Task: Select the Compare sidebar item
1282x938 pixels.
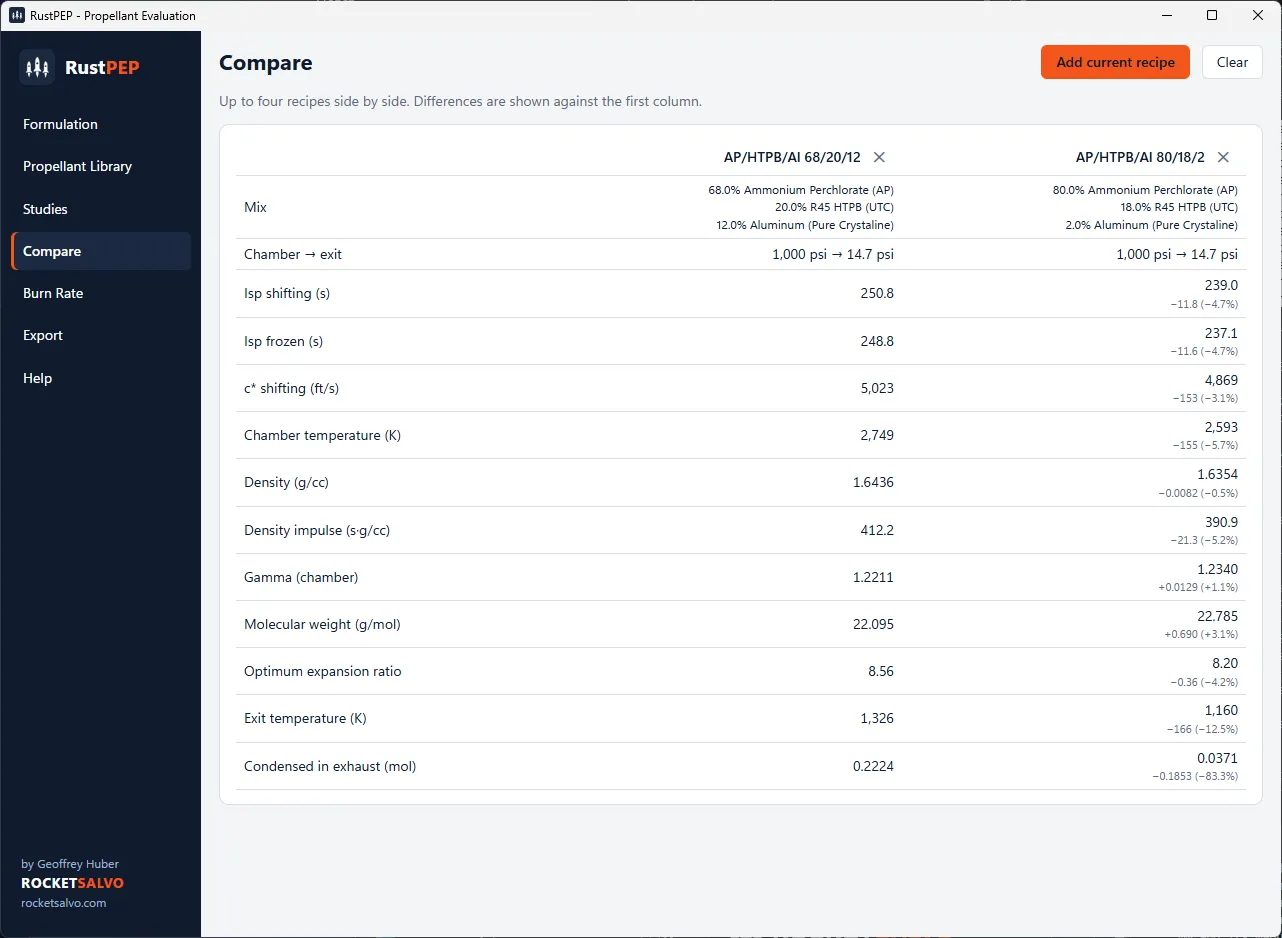Action: click(x=100, y=251)
